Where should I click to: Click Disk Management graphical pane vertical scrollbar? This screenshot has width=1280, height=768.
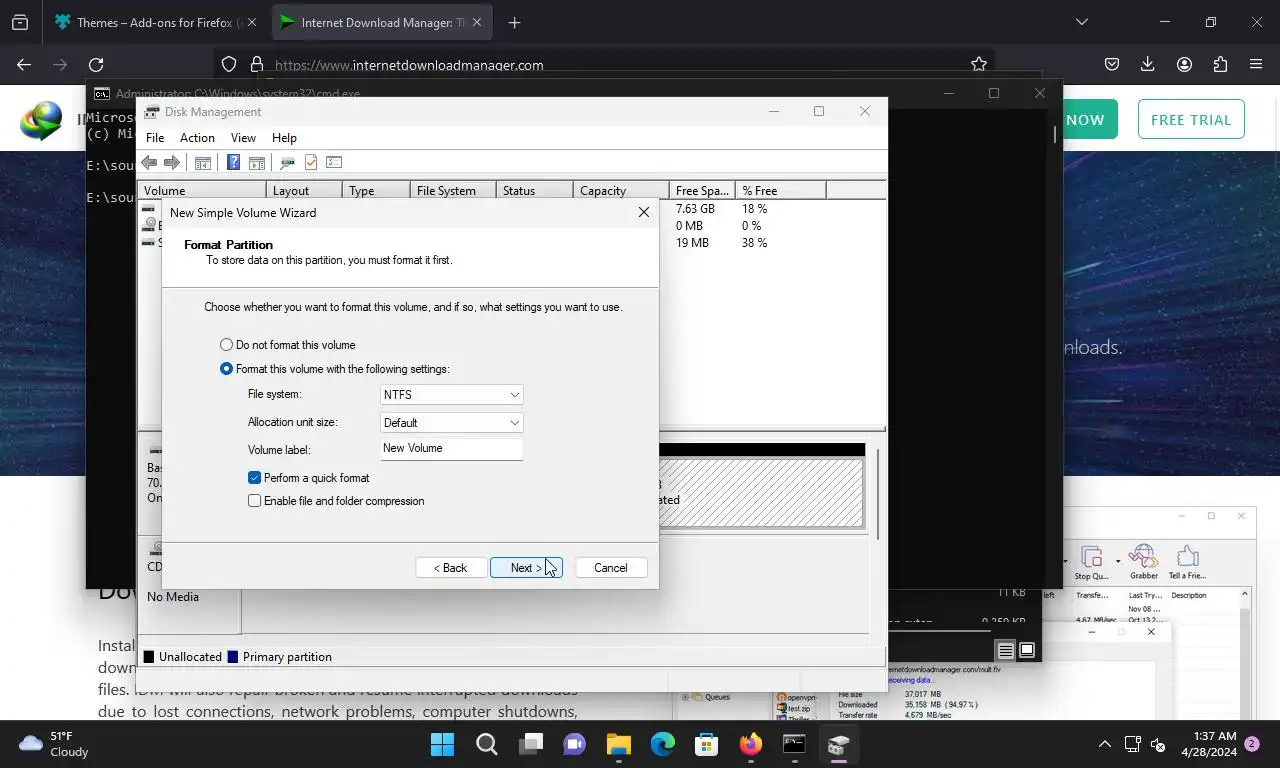(878, 495)
